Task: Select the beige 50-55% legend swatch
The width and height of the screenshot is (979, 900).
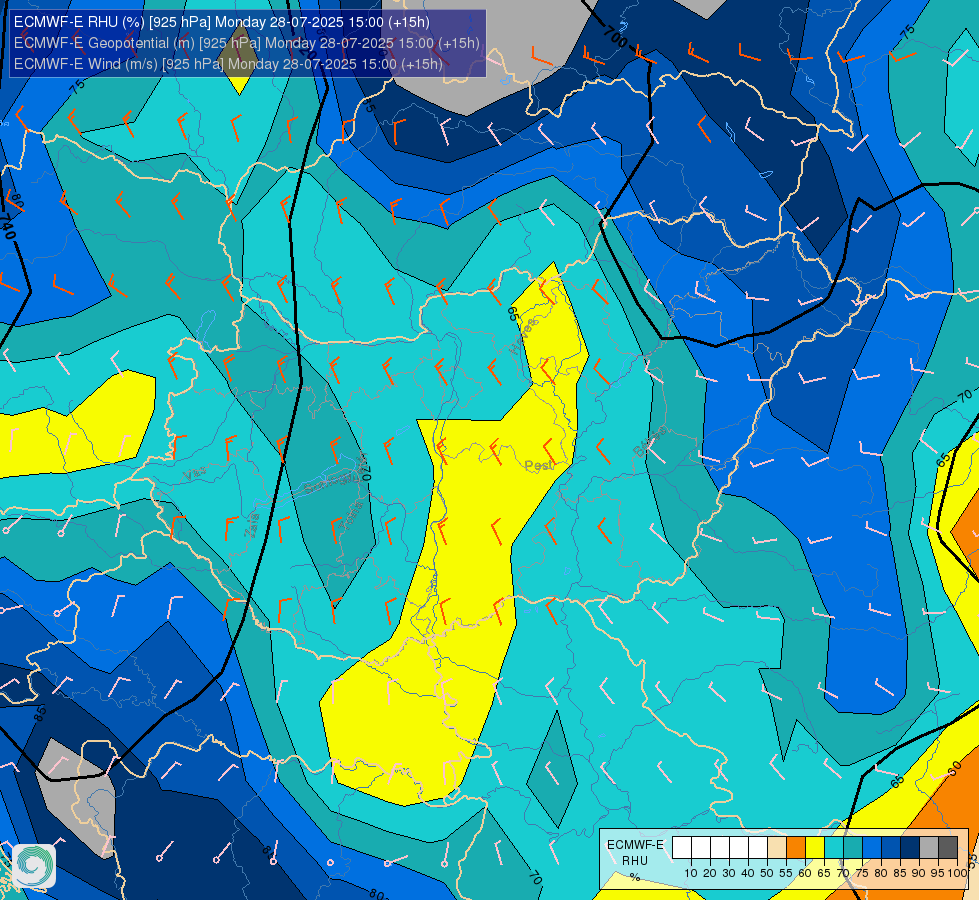Action: pyautogui.click(x=777, y=848)
